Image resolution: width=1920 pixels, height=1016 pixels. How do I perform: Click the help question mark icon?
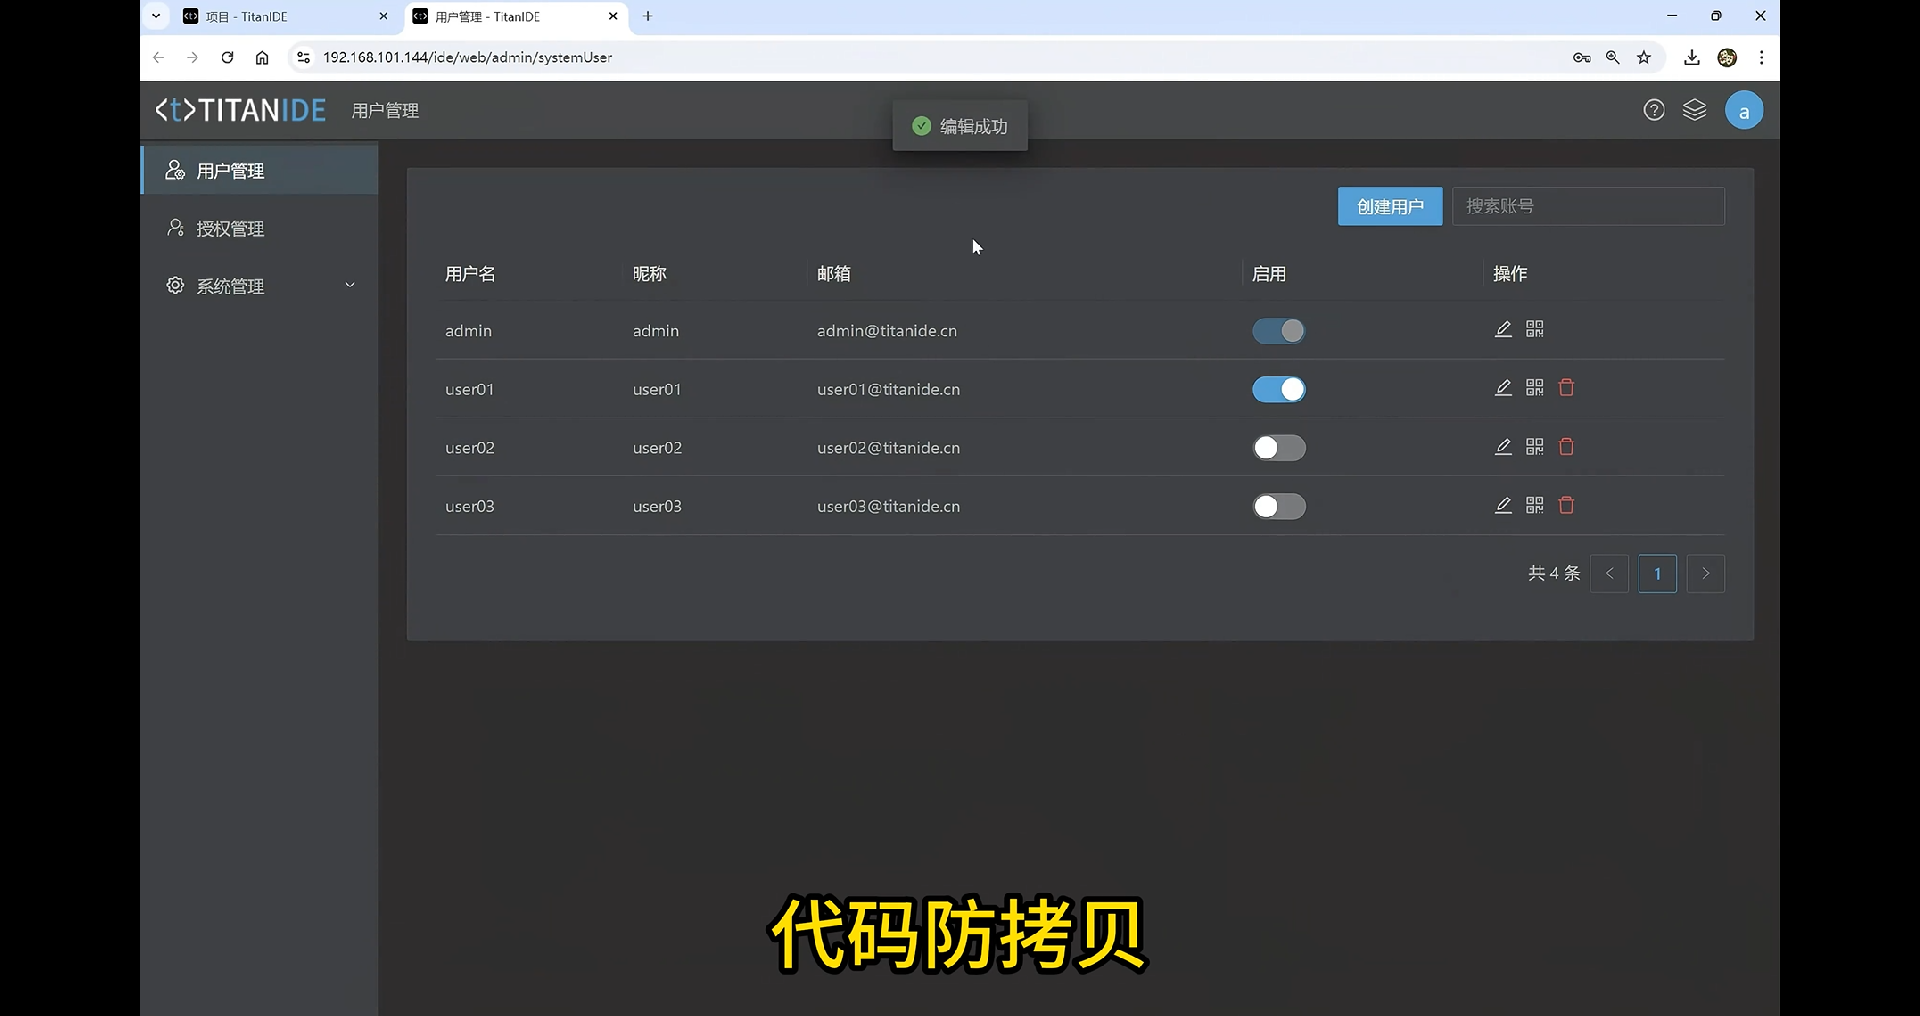click(1654, 110)
